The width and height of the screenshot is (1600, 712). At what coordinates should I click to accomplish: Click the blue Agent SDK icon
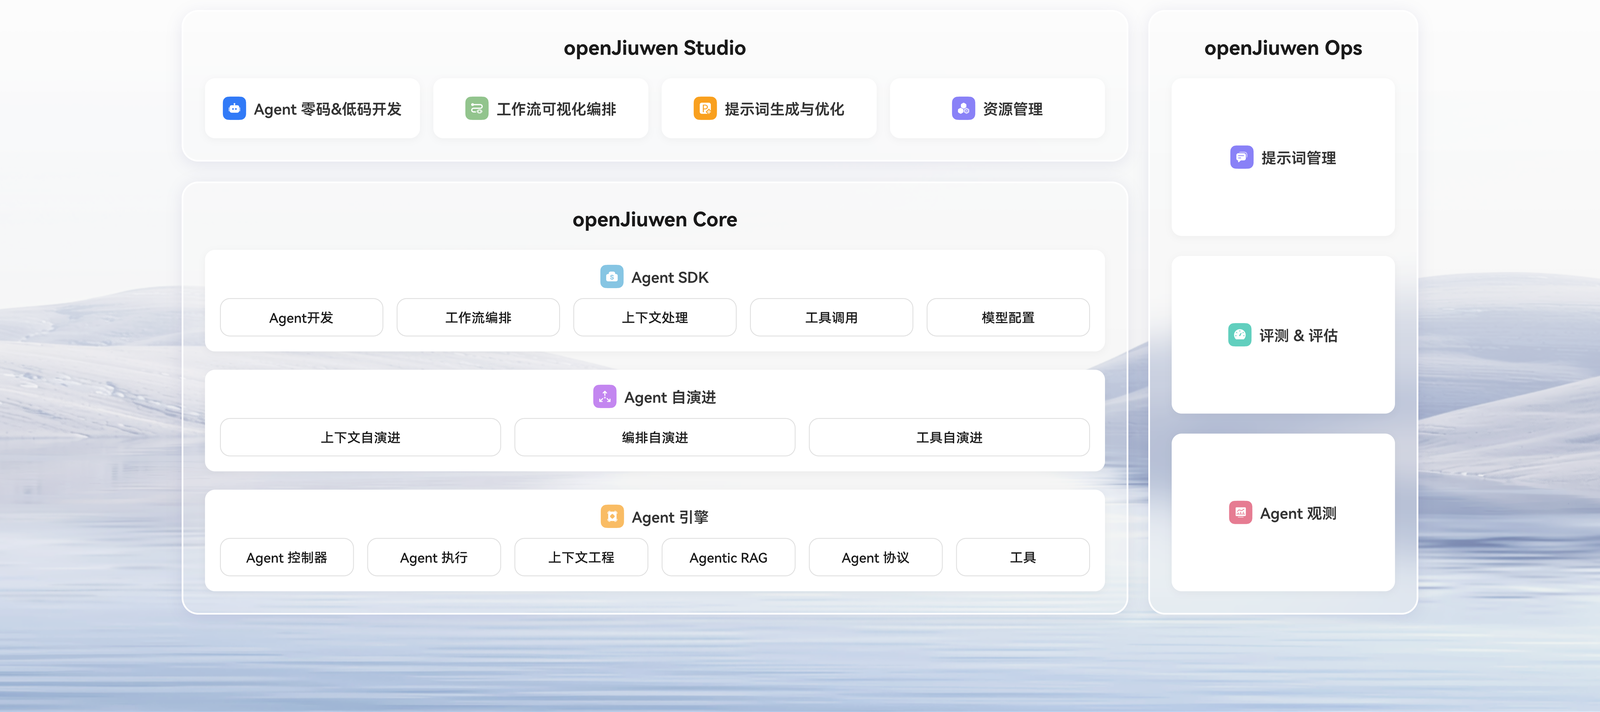(x=612, y=277)
